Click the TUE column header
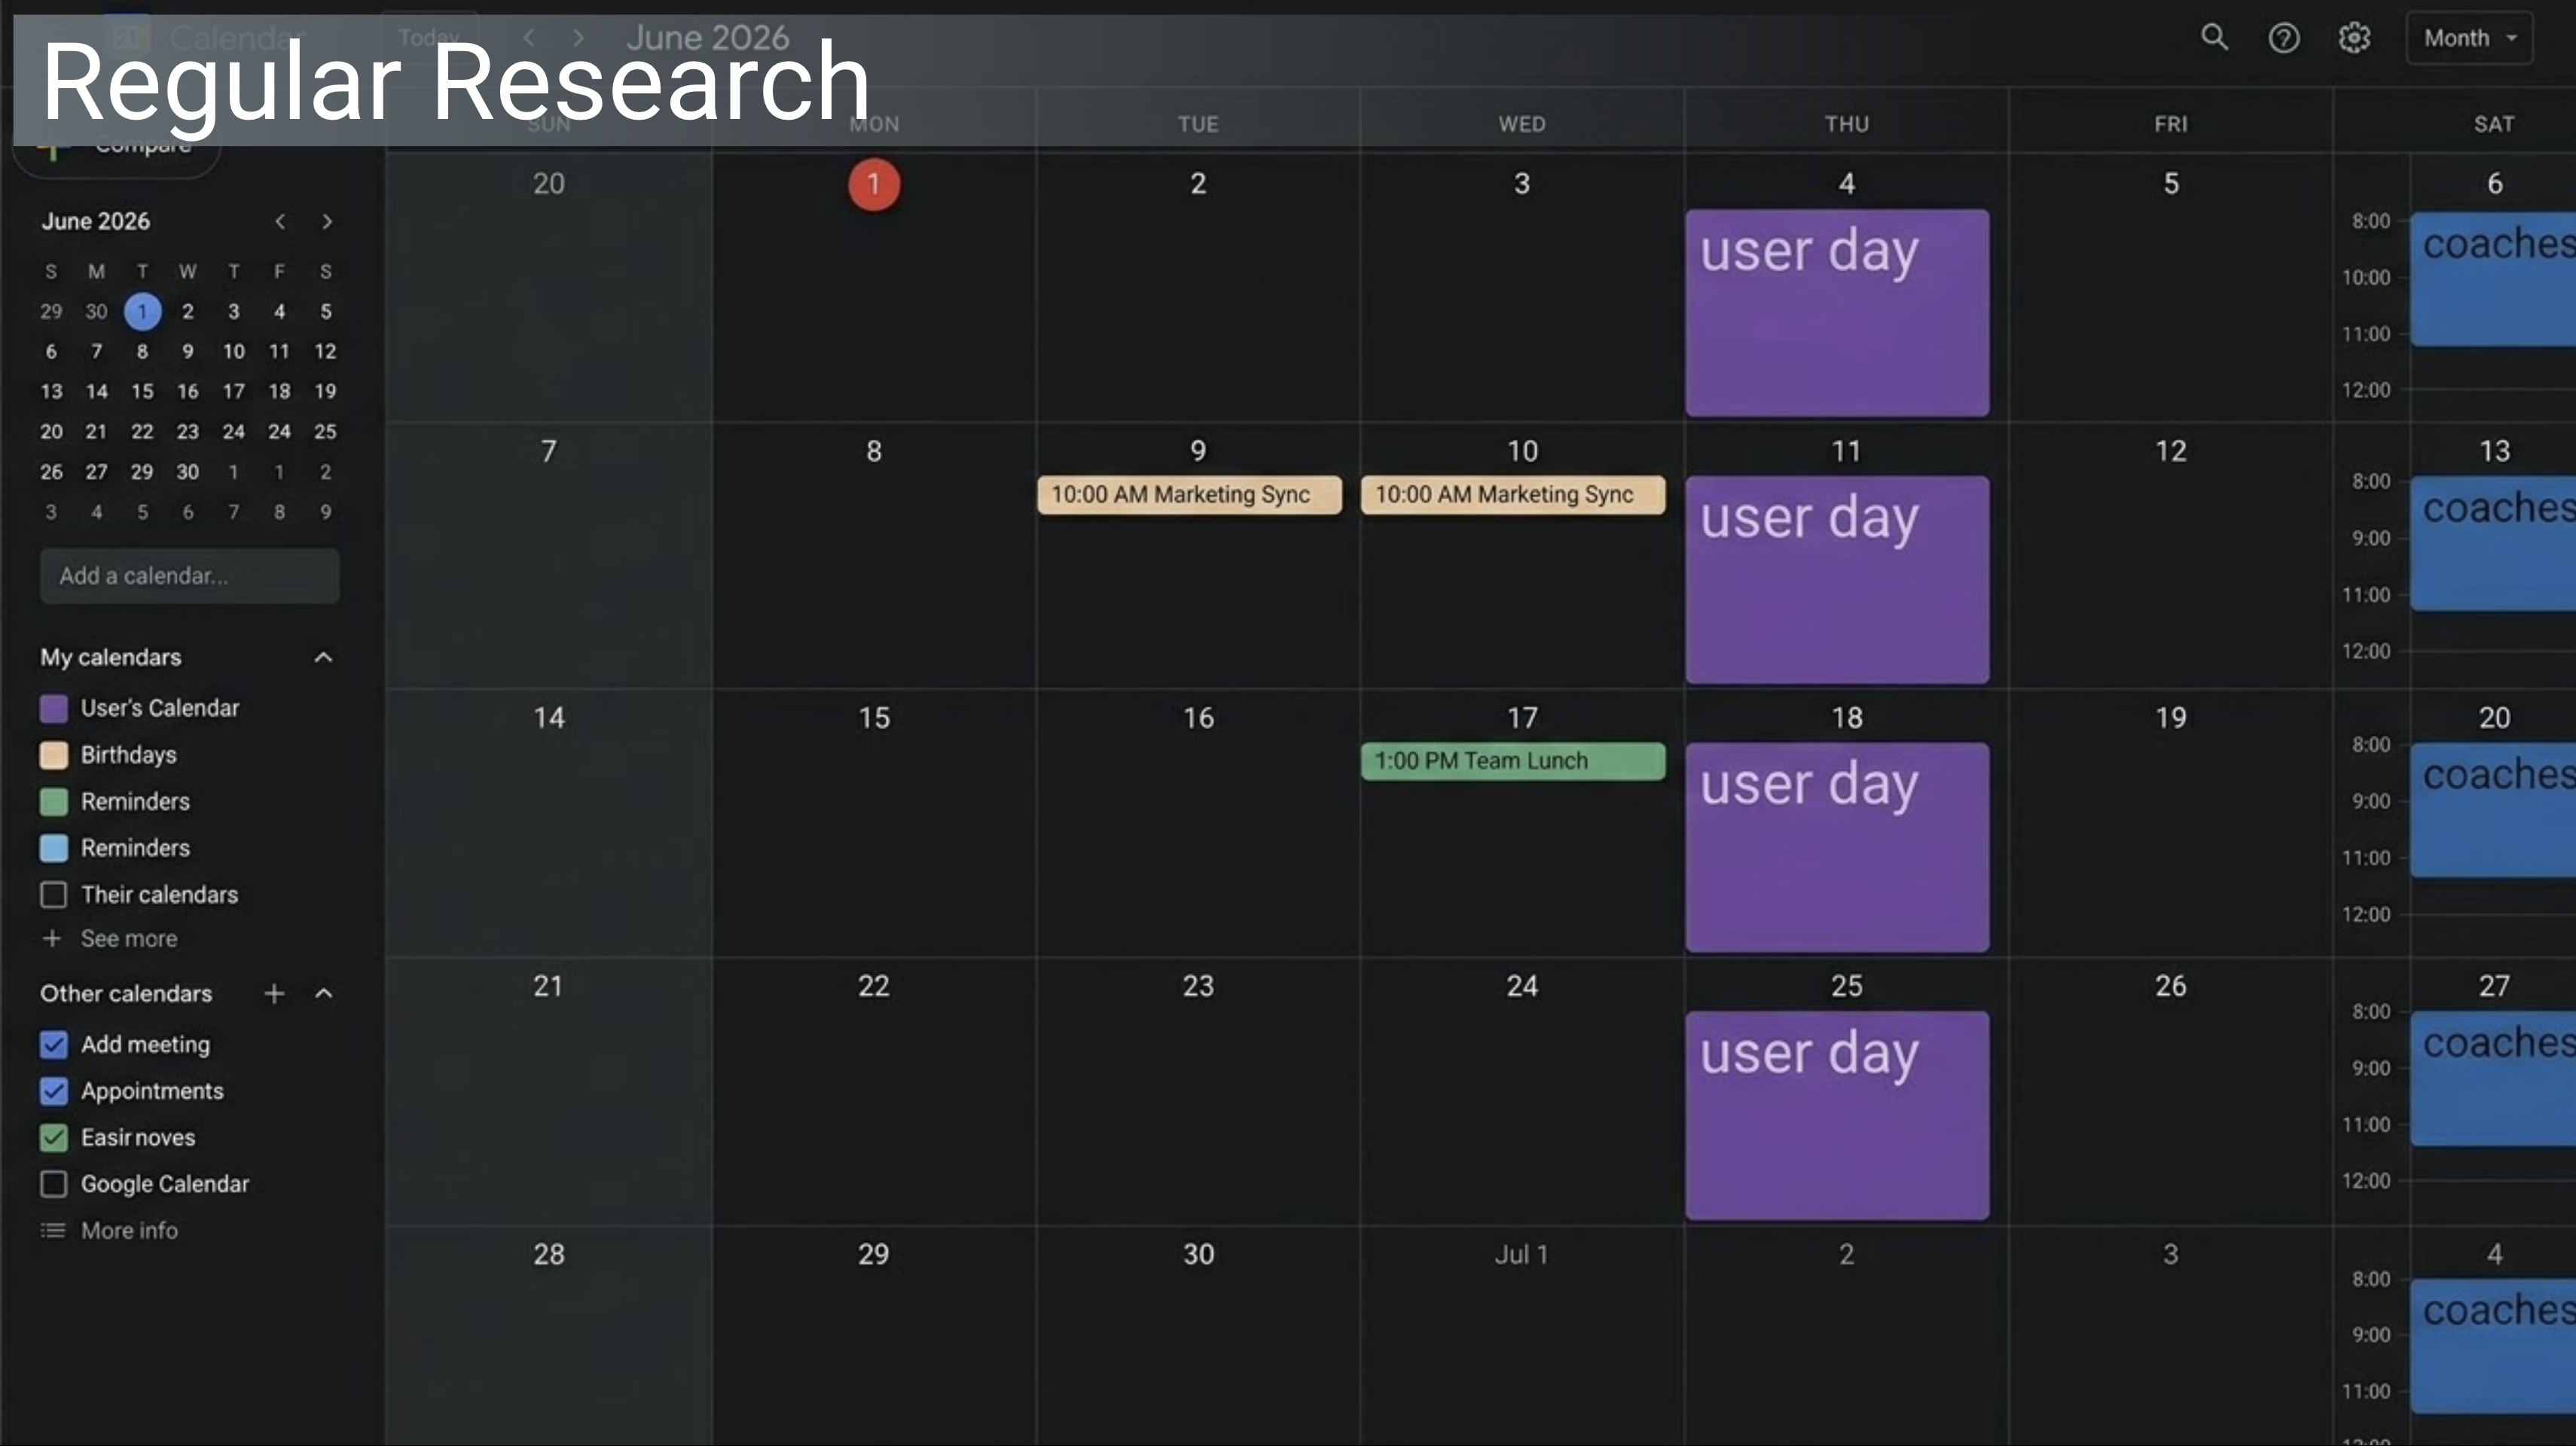This screenshot has width=2576, height=1446. [1198, 124]
